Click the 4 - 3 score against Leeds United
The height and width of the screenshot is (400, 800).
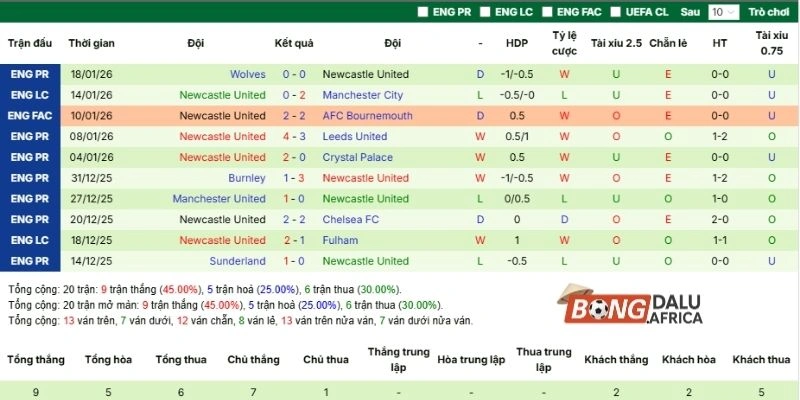[294, 137]
